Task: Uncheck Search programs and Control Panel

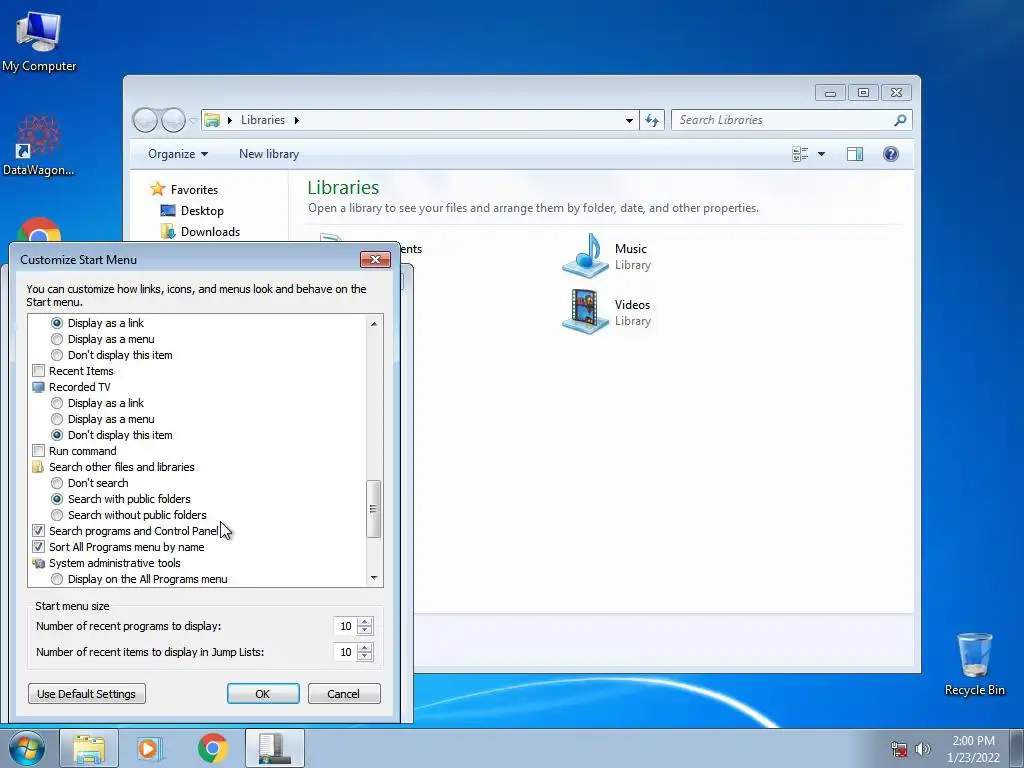Action: 39,531
